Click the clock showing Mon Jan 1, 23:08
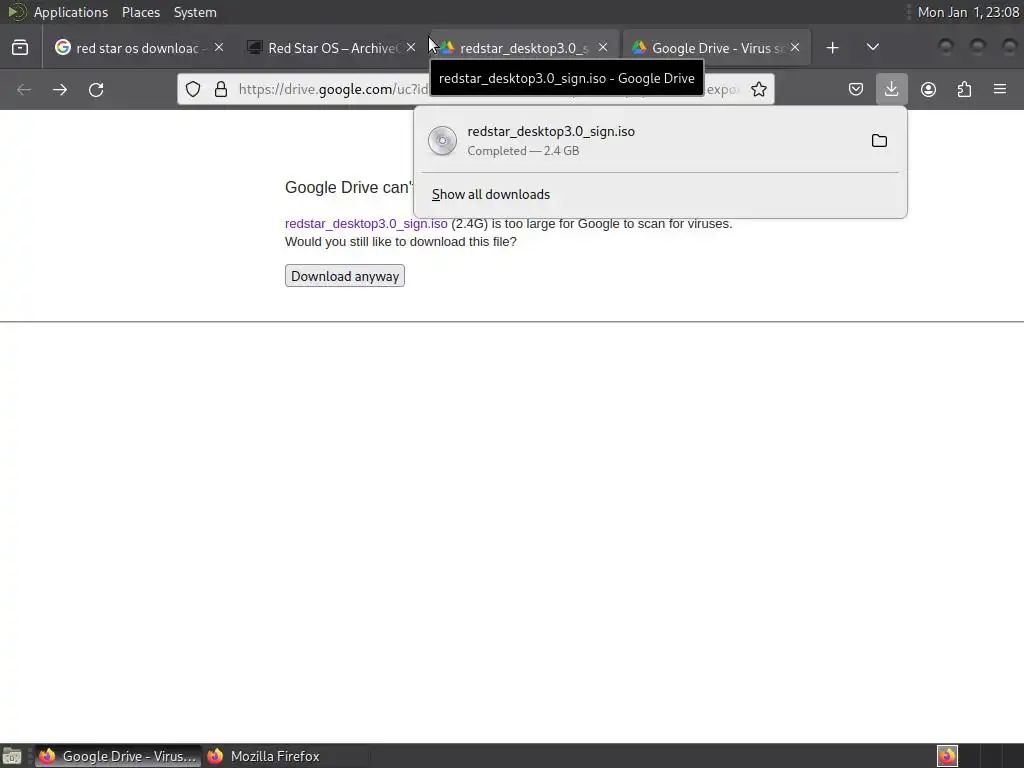Image resolution: width=1024 pixels, height=768 pixels. (968, 12)
